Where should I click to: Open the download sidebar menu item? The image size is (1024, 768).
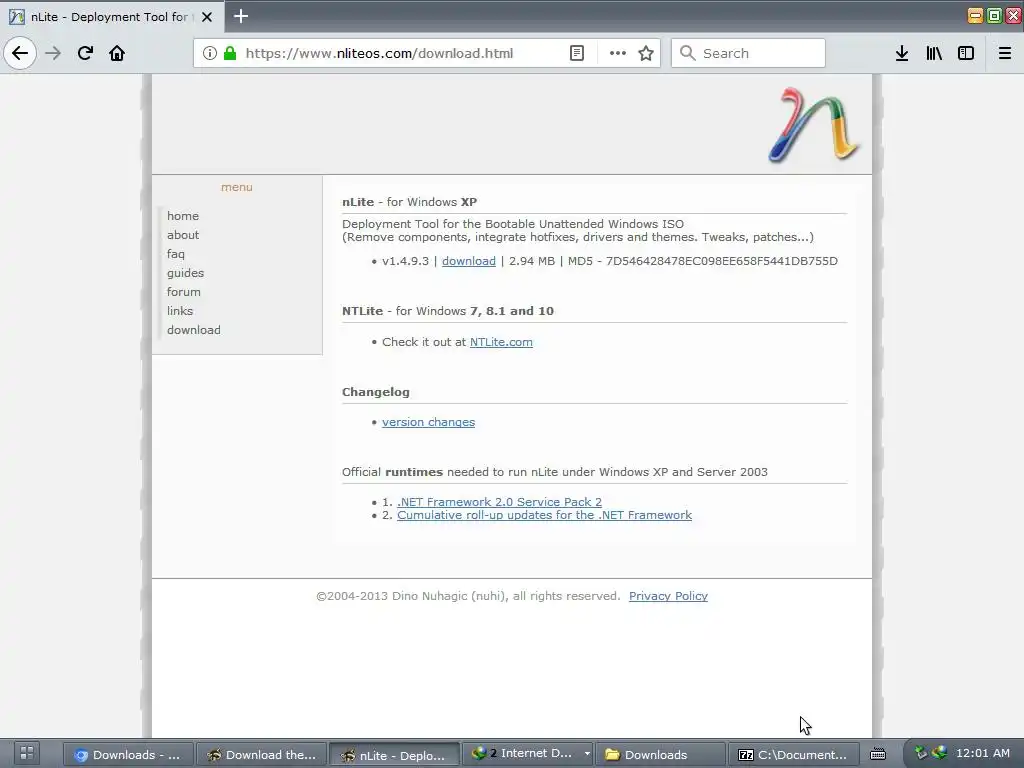pyautogui.click(x=193, y=330)
